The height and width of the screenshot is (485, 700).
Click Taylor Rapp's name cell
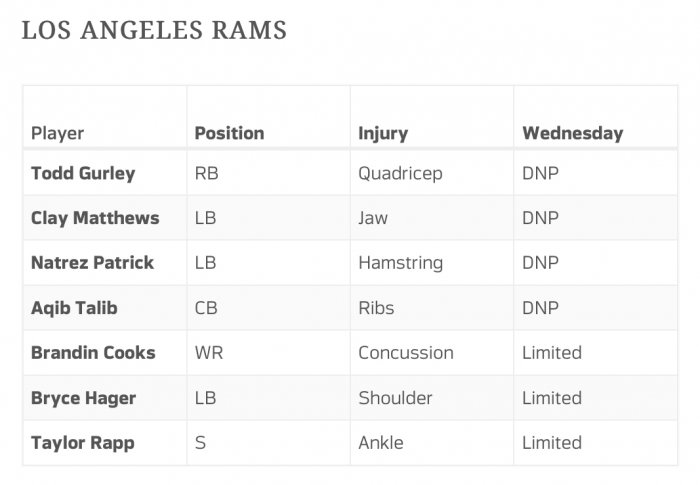pos(83,443)
